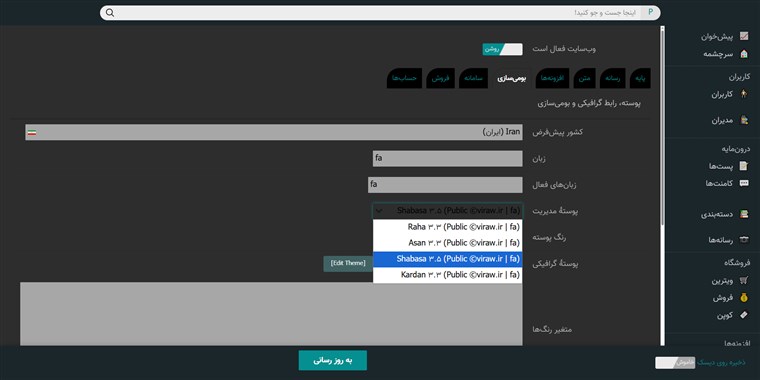Click the مدیران admin icon
The width and height of the screenshot is (760, 380).
(744, 120)
